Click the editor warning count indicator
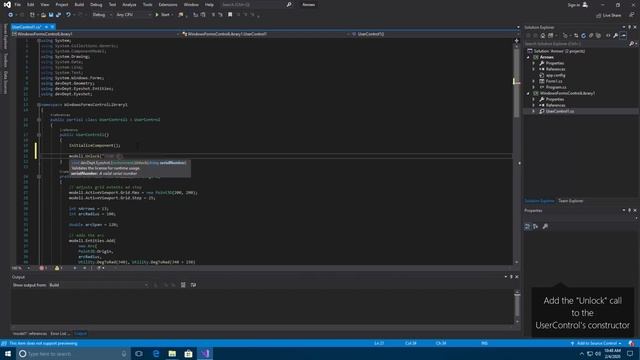Screen dimensions: 640x360 click(x=58, y=268)
